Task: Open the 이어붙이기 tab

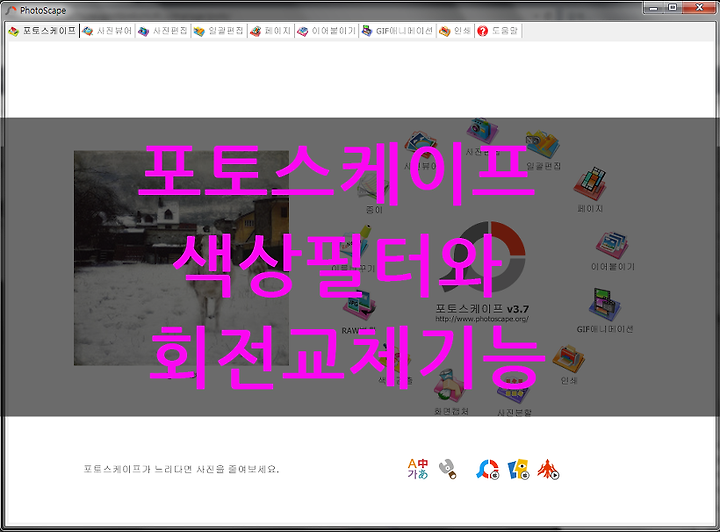Action: pyautogui.click(x=326, y=31)
